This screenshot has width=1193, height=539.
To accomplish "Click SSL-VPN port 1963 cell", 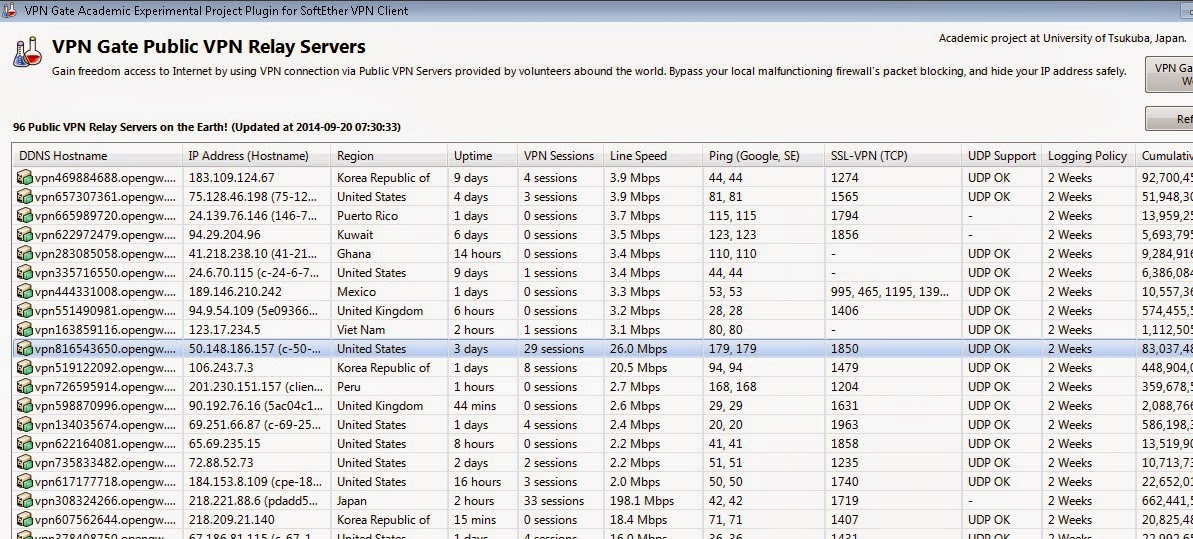I will (x=845, y=426).
